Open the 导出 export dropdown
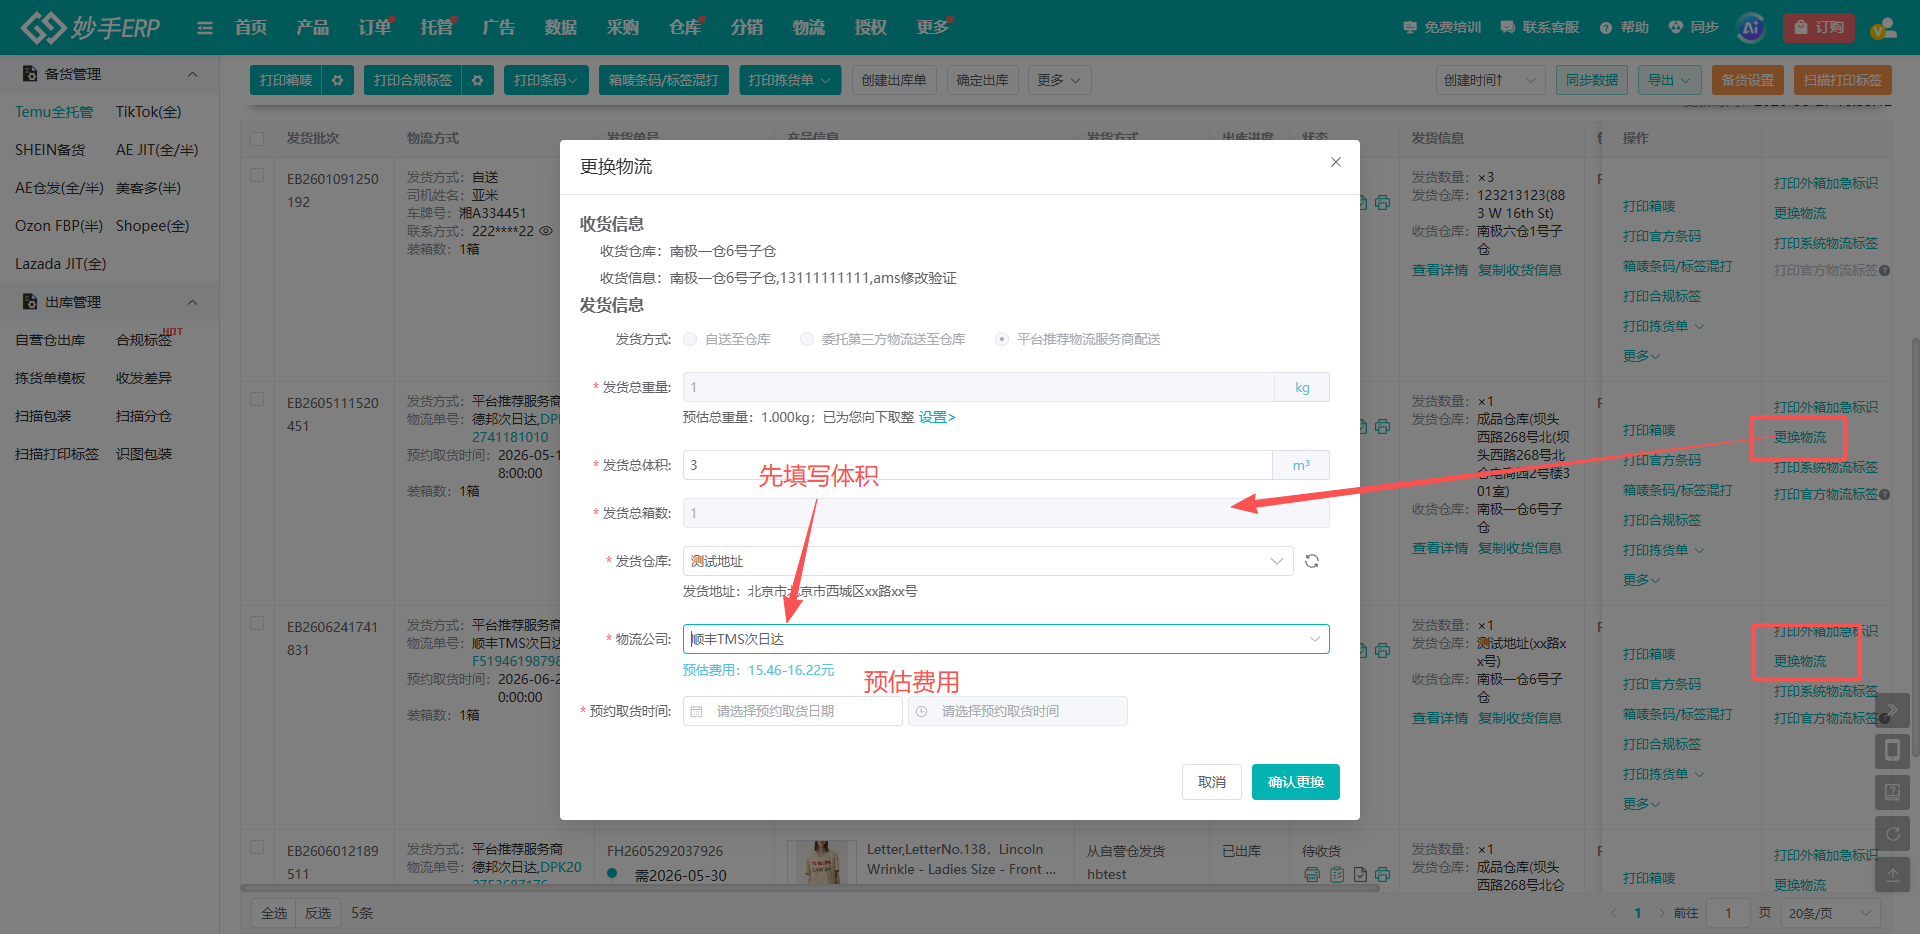This screenshot has height=934, width=1920. 1670,80
